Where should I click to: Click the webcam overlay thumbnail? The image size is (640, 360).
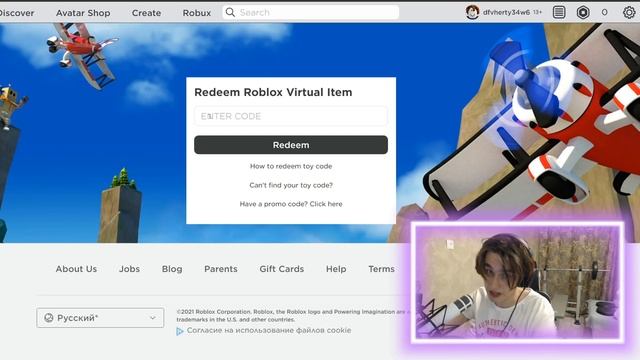[517, 282]
